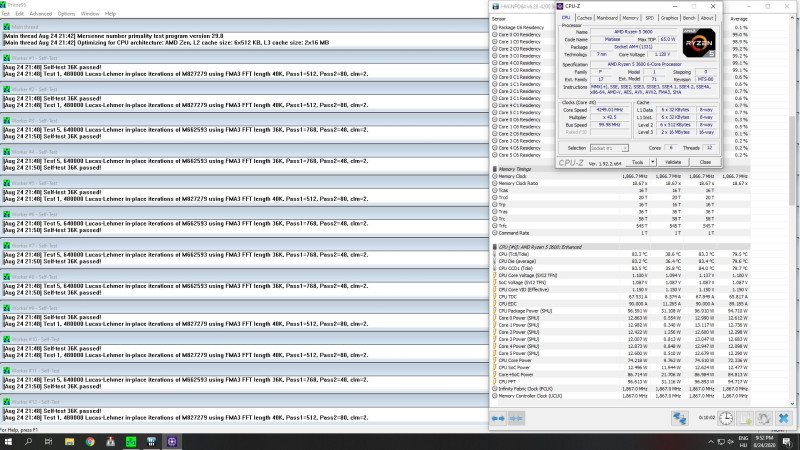Select the CPU (Tctl/Tdie) sensor row
The image size is (800, 450).
click(621, 254)
